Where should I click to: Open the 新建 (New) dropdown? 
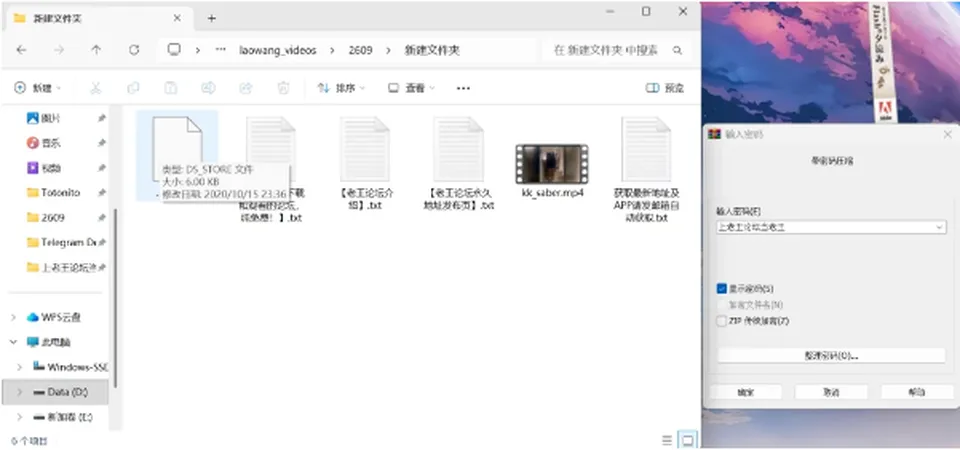(38, 88)
